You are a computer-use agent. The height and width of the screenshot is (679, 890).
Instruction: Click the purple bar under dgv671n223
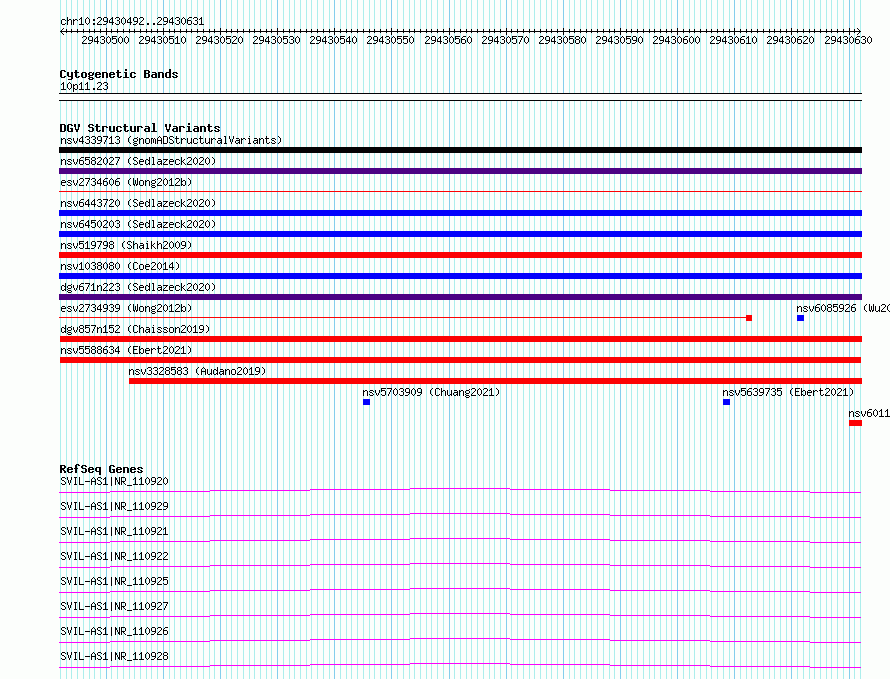[x=460, y=297]
